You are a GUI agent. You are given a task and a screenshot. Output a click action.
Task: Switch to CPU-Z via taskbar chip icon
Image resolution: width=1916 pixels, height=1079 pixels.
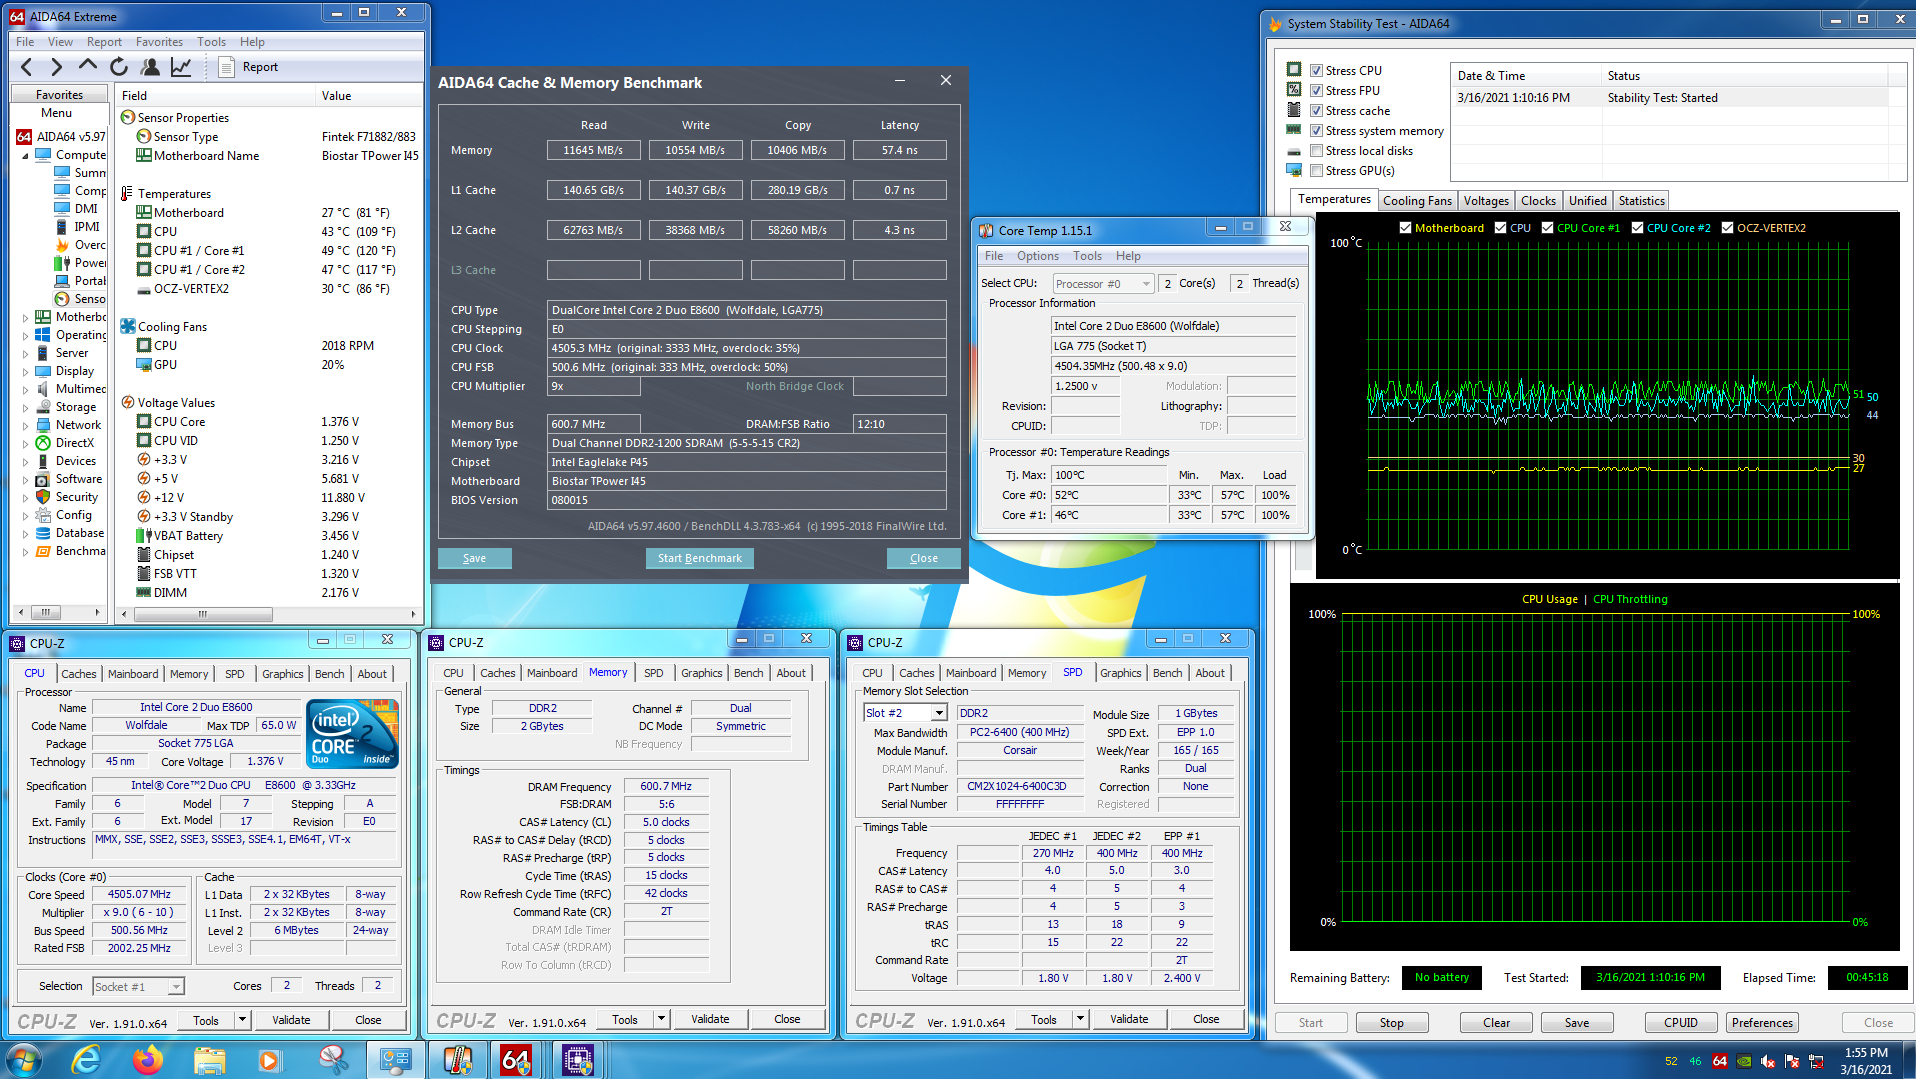pyautogui.click(x=578, y=1060)
